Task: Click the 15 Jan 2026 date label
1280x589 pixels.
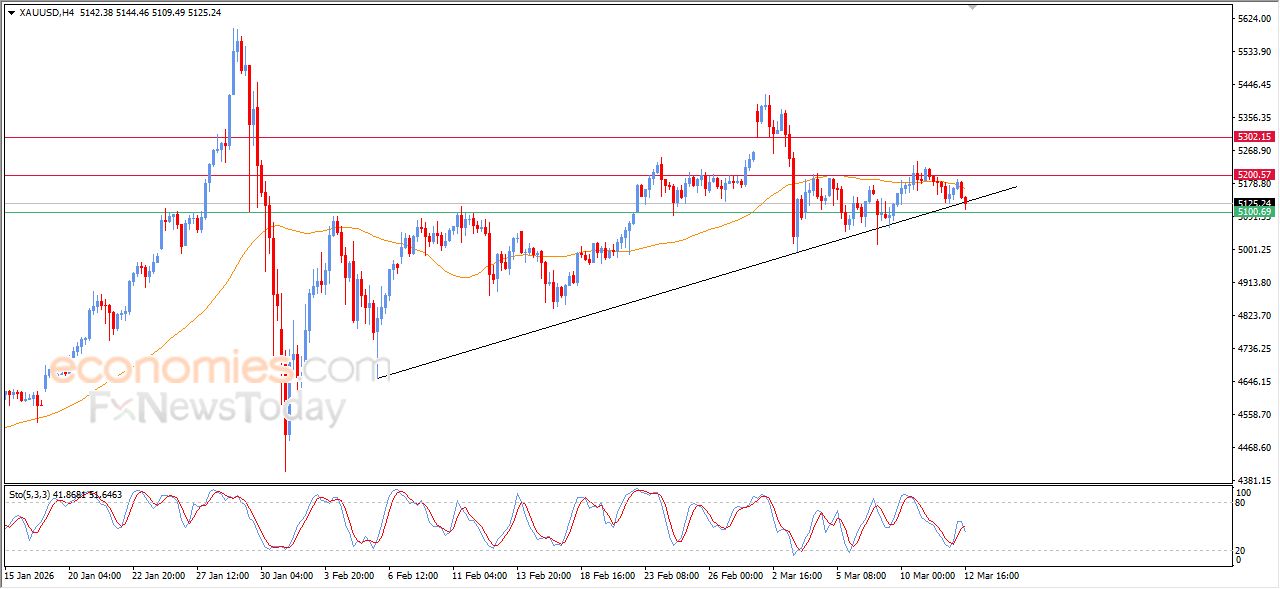Action: pyautogui.click(x=30, y=576)
